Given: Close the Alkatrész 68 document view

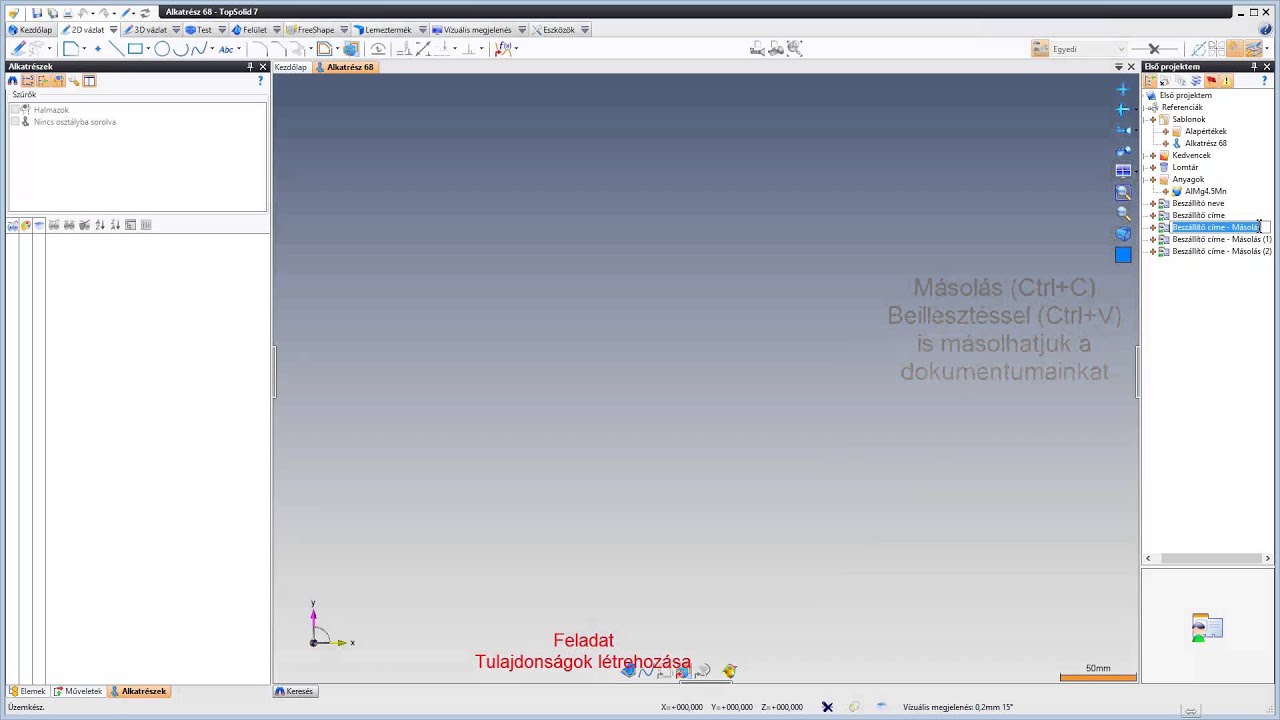Looking at the screenshot, I should click(x=1131, y=67).
